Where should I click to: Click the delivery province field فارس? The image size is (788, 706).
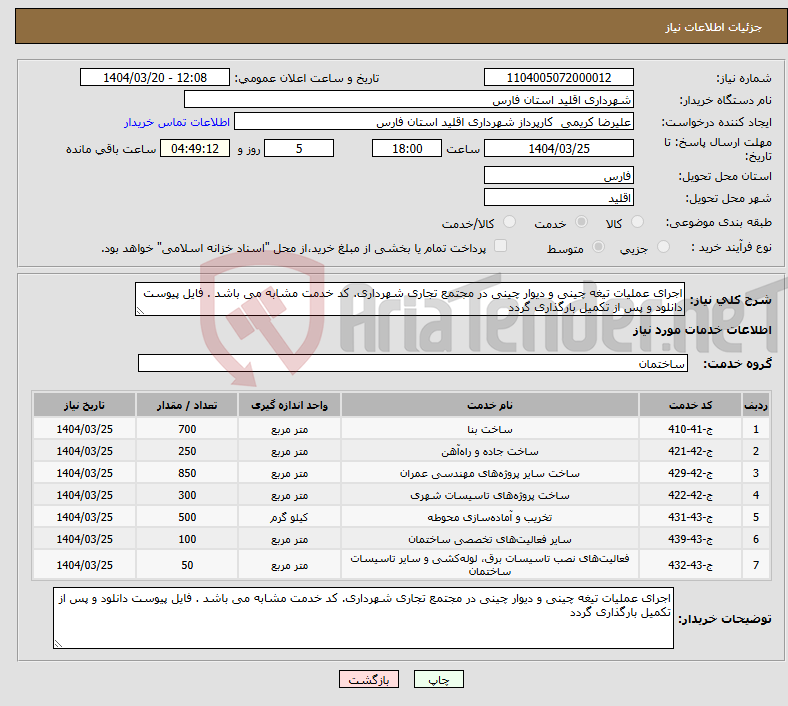click(558, 175)
